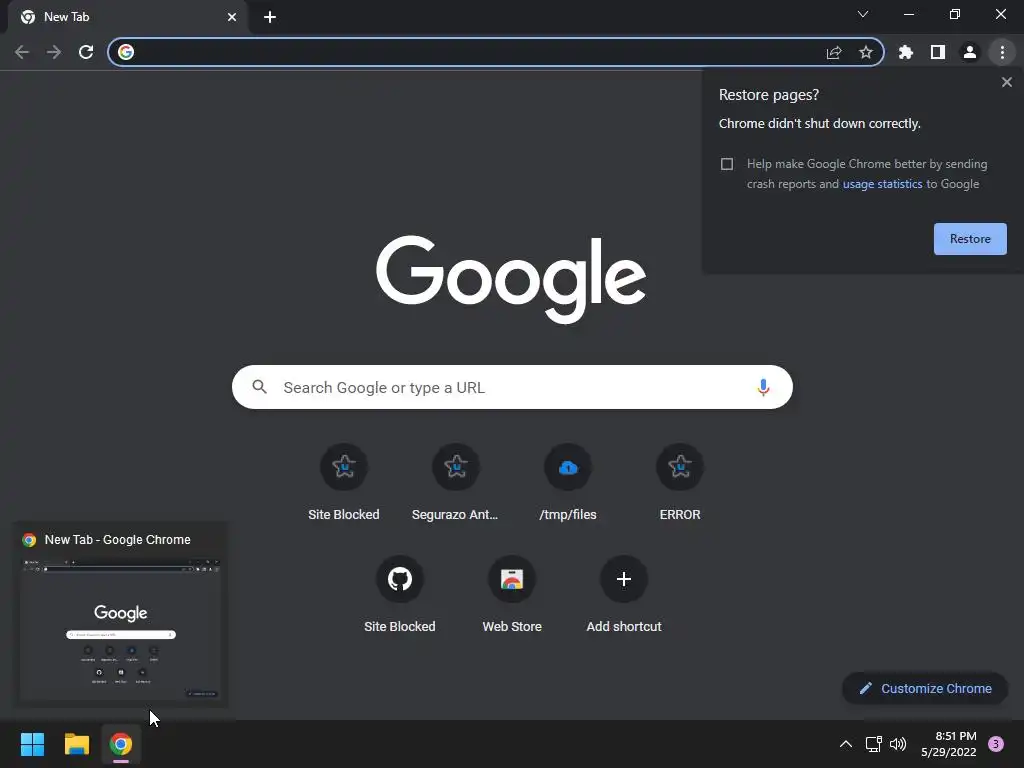Open a new tab with plus button

pyautogui.click(x=270, y=17)
